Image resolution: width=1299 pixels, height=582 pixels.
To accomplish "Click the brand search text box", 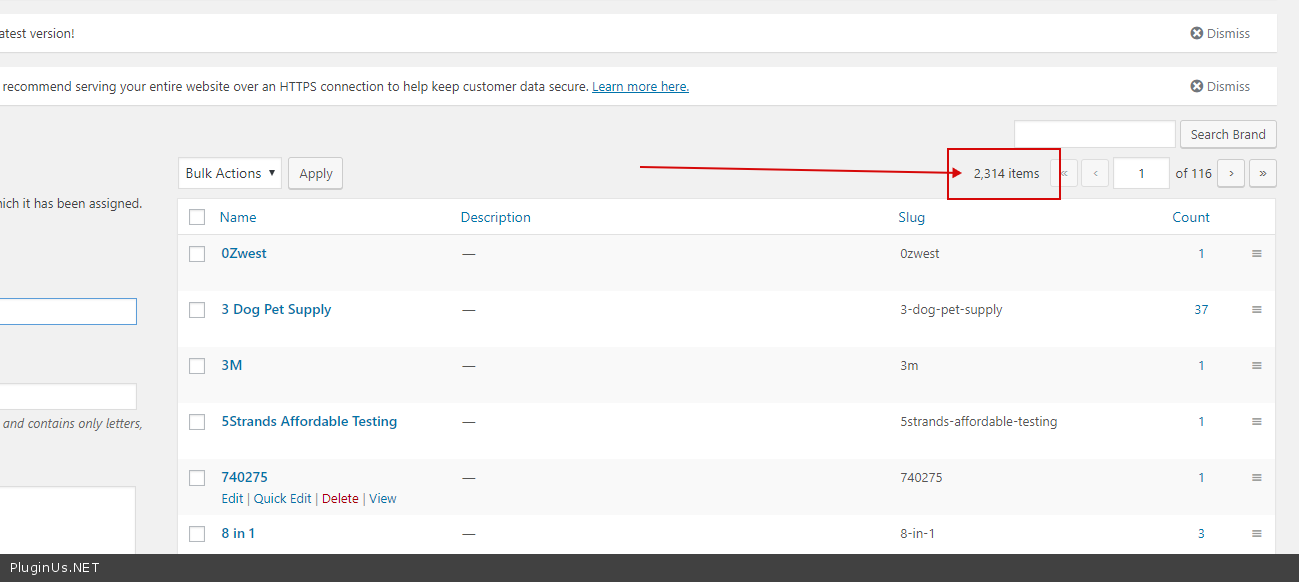I will coord(1094,134).
